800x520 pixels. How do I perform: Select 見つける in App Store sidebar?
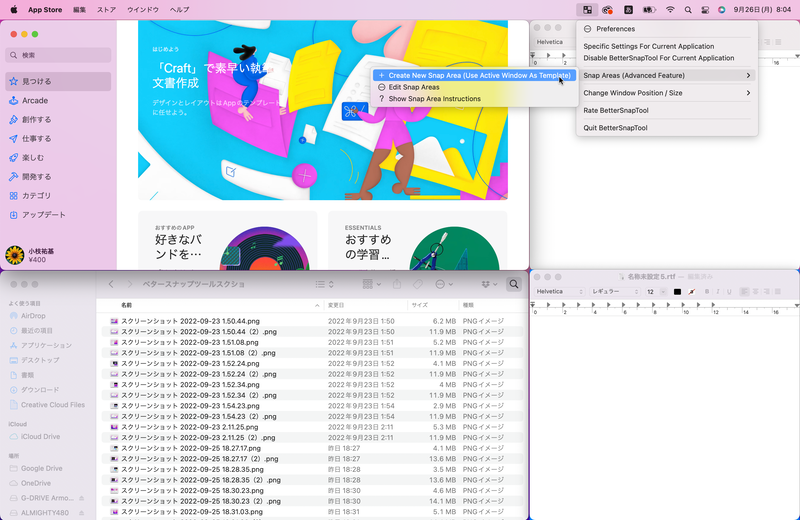click(58, 81)
